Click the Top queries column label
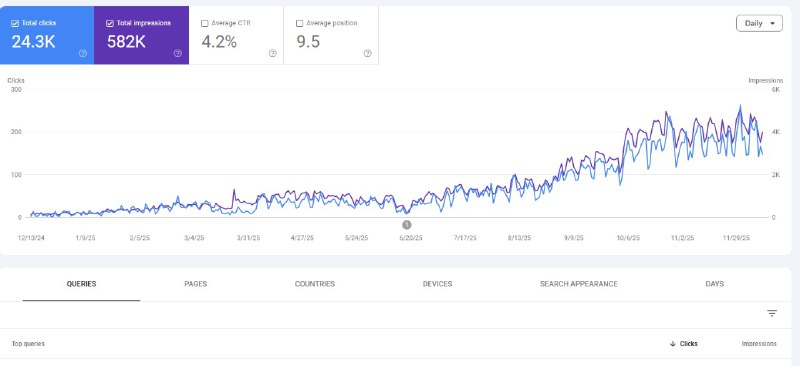800x366 pixels. pyautogui.click(x=28, y=344)
